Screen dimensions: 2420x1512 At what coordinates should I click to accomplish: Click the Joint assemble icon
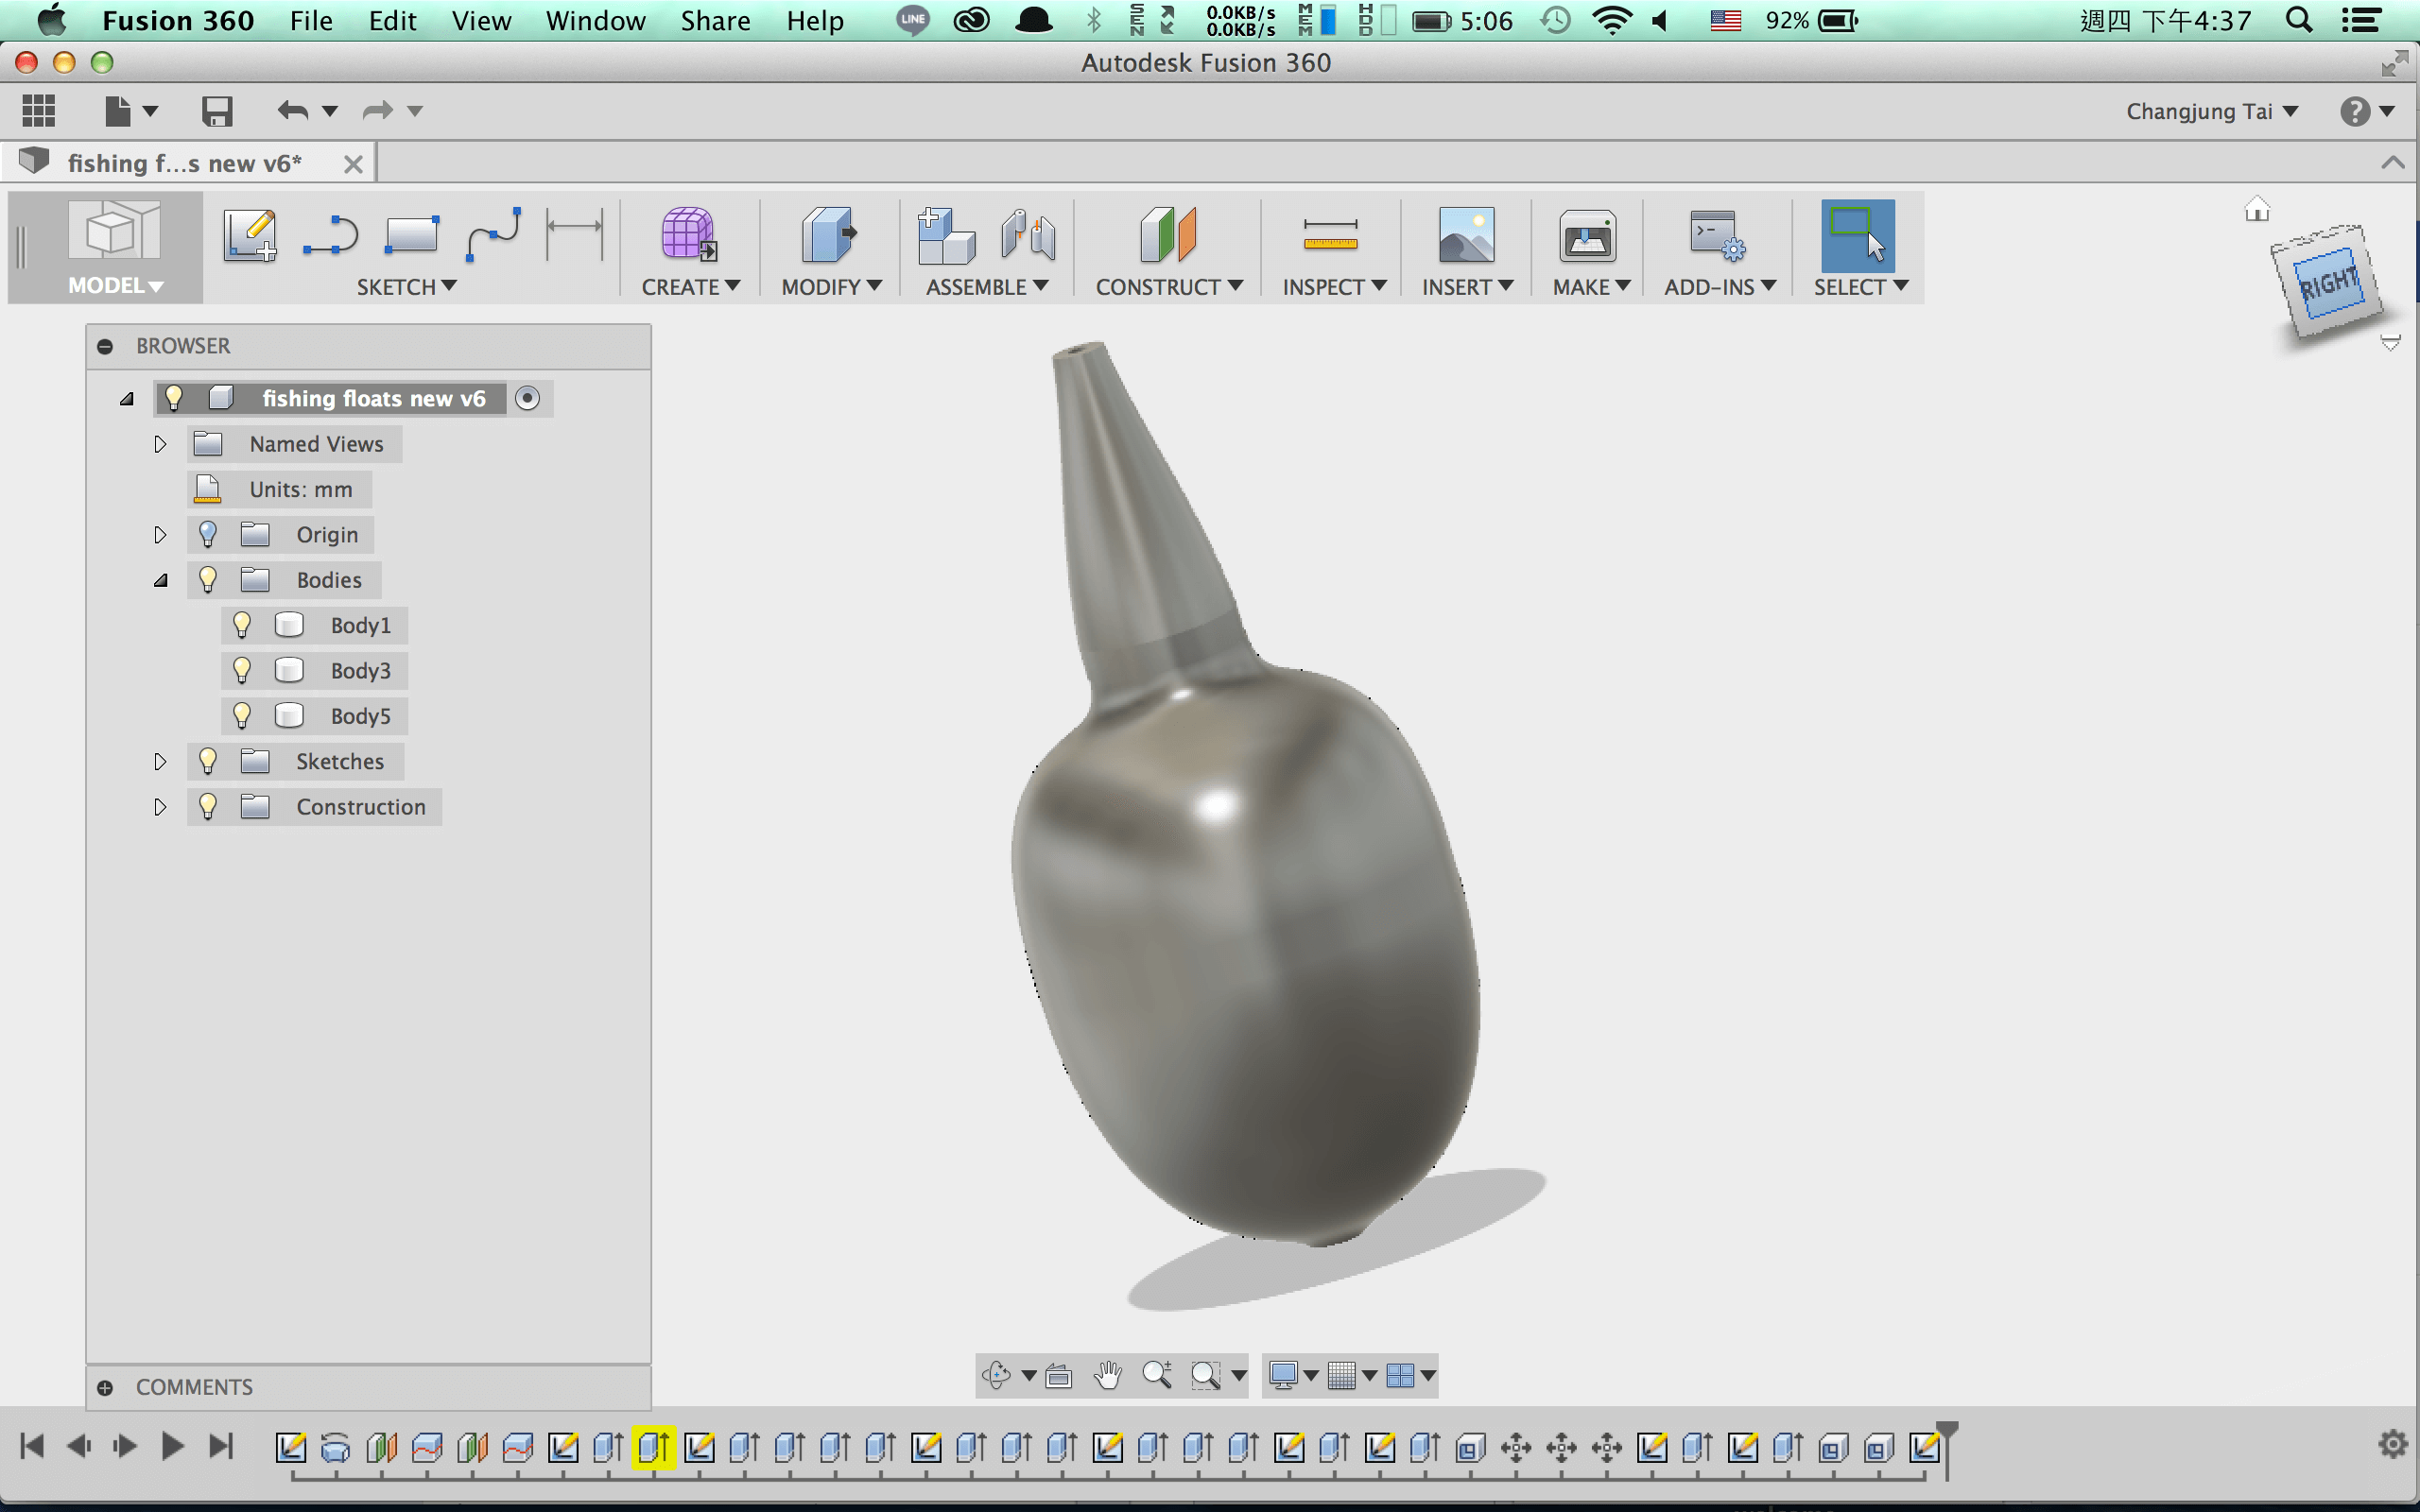[x=1028, y=236]
